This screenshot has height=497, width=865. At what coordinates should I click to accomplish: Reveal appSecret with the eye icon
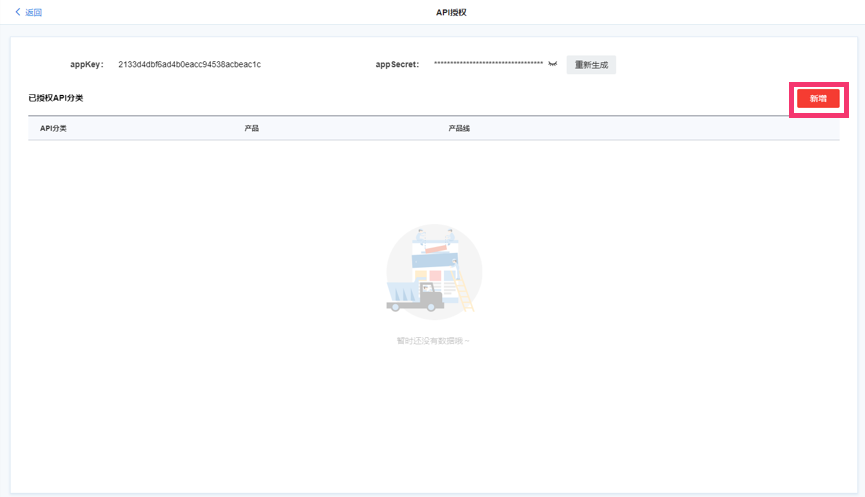click(553, 64)
